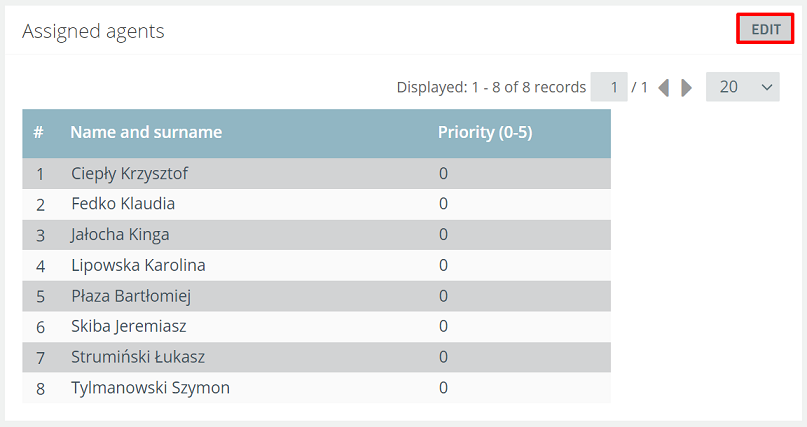Select the Lipowska Karolina row

tap(317, 265)
